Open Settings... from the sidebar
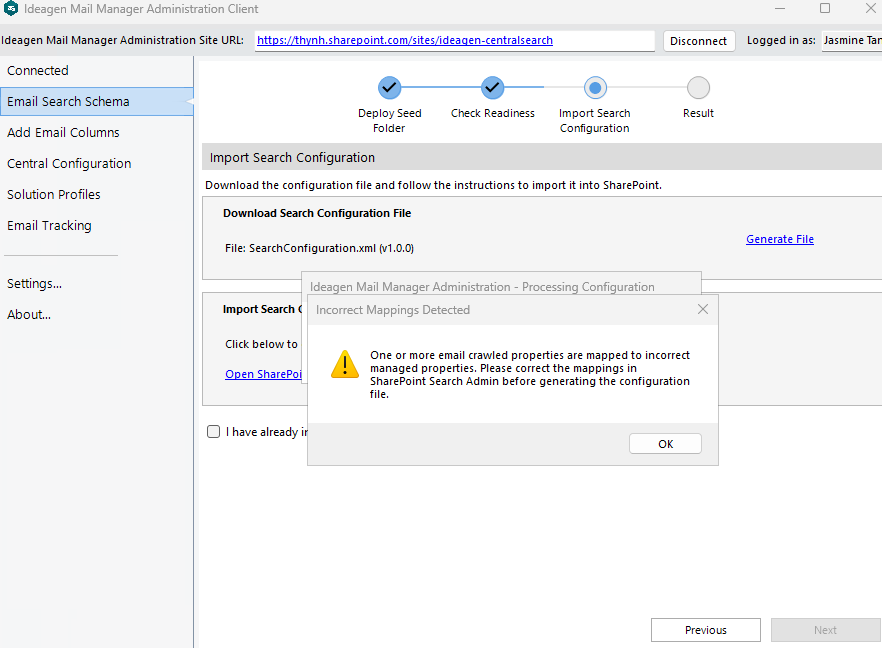The width and height of the screenshot is (882, 648). 34,284
